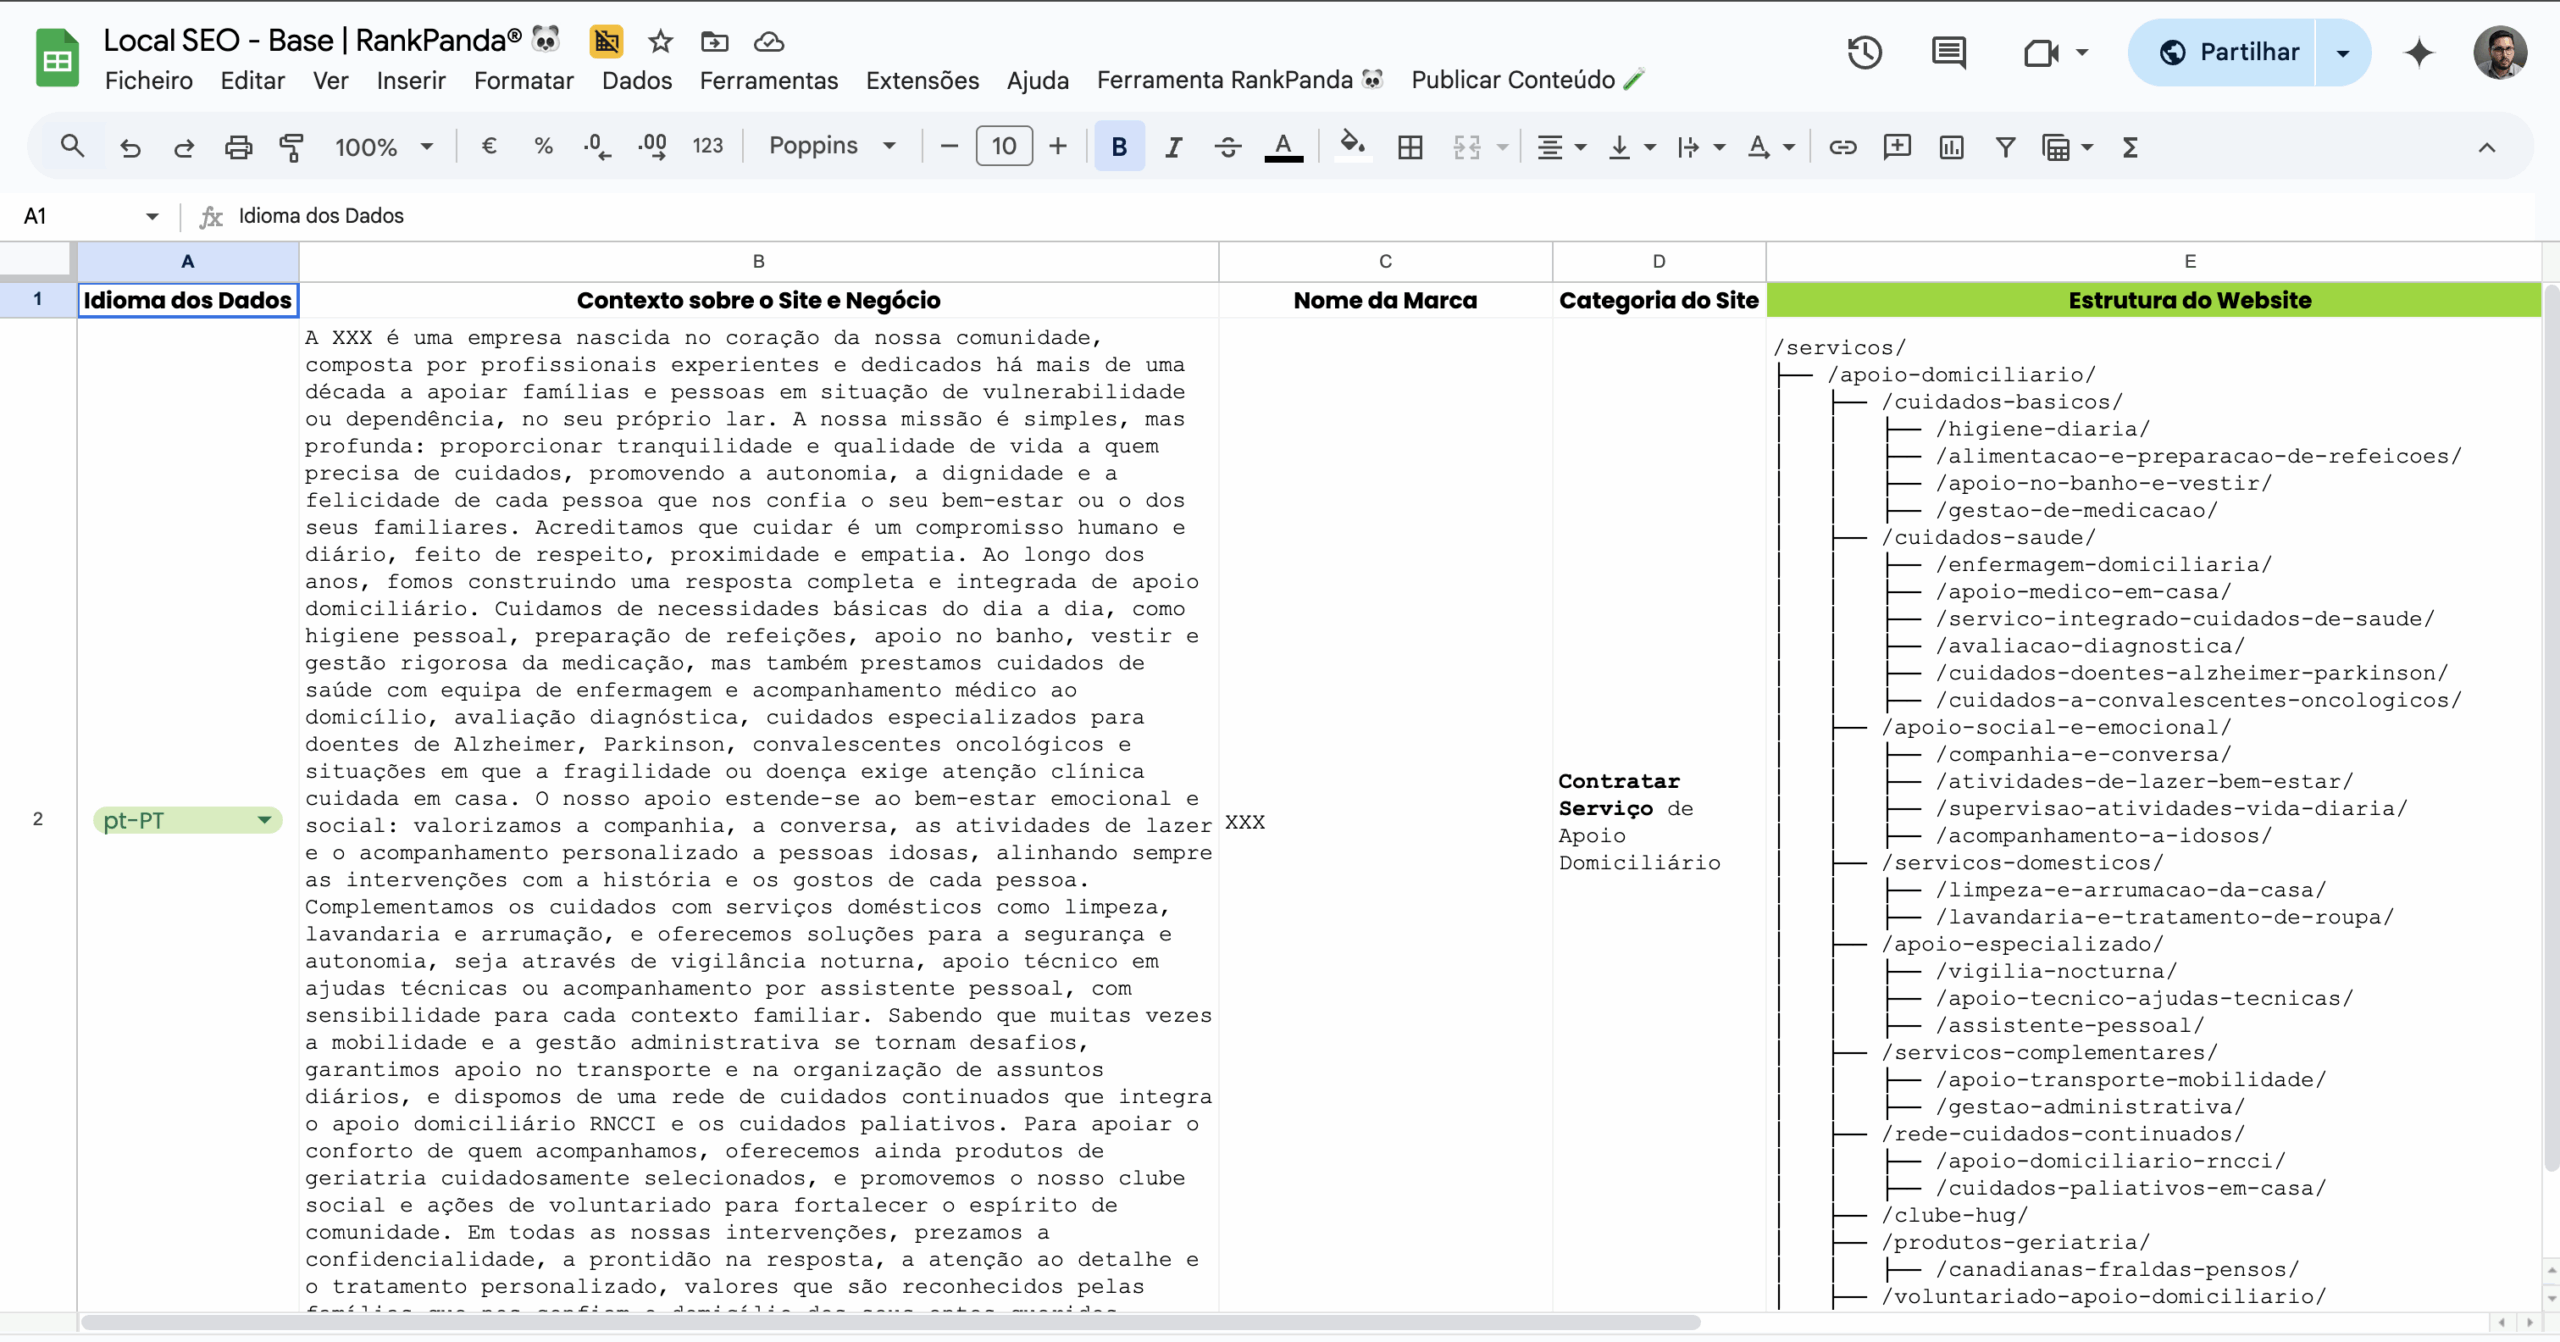Open Inserir menu
Viewport: 2560px width, 1342px height.
[411, 80]
